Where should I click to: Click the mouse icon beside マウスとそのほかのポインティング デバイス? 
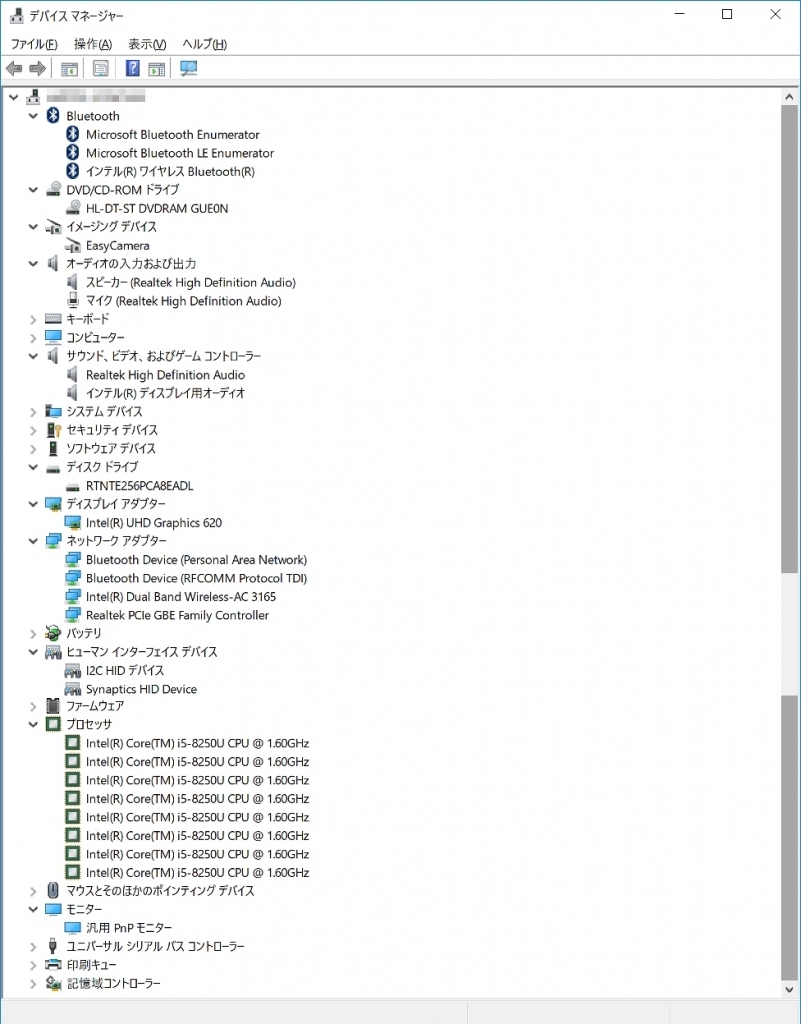[53, 890]
